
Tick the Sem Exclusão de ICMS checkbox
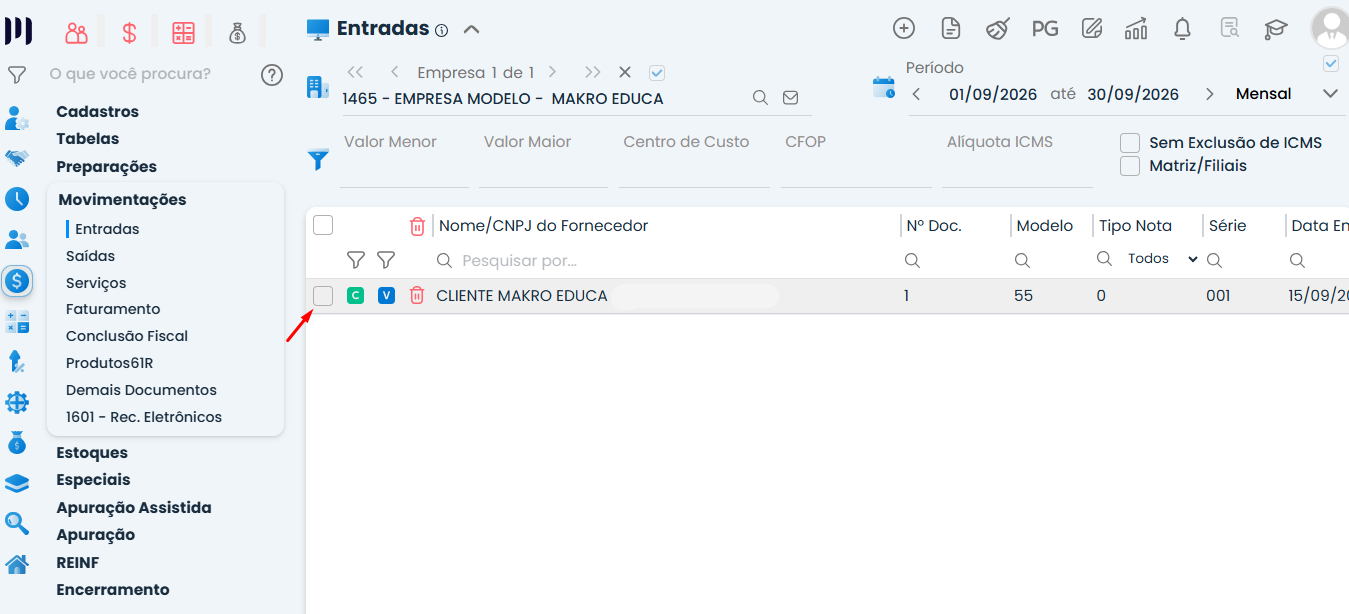click(1130, 143)
